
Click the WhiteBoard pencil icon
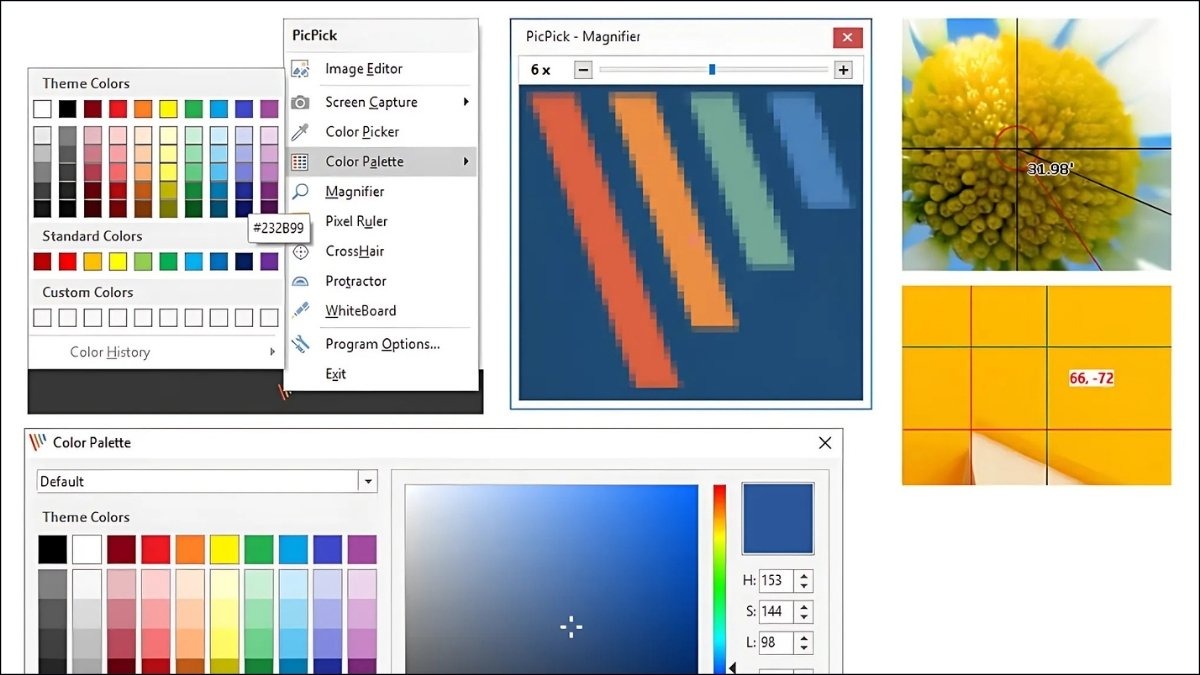(x=299, y=311)
